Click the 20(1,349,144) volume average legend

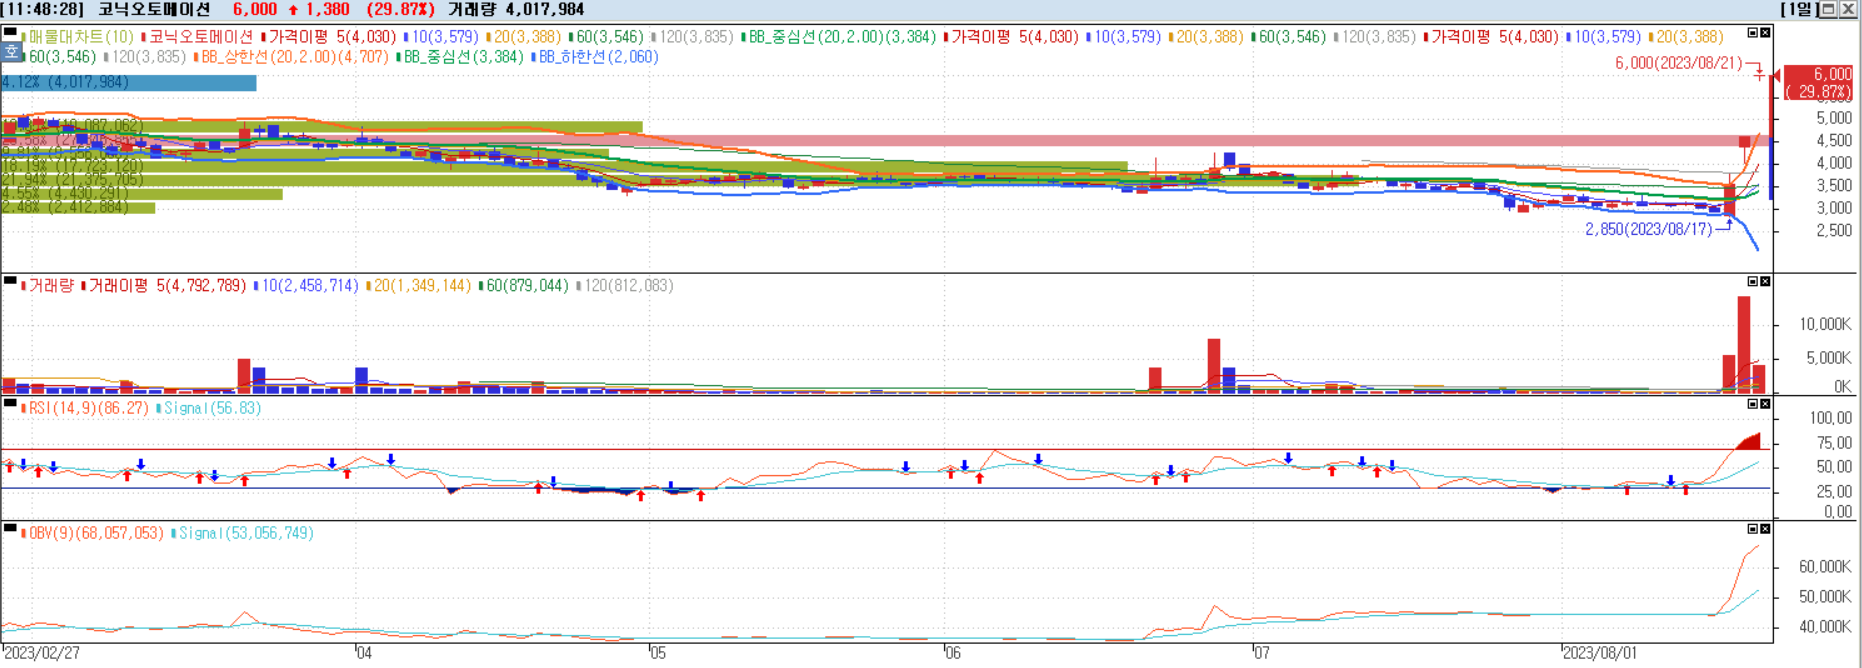tap(418, 286)
